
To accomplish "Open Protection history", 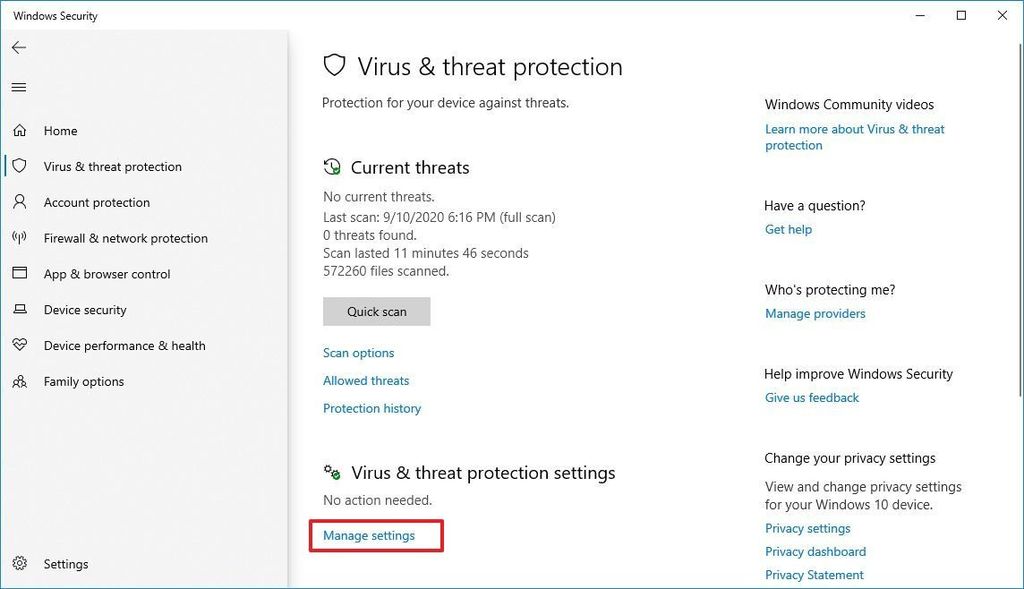I will pos(371,408).
